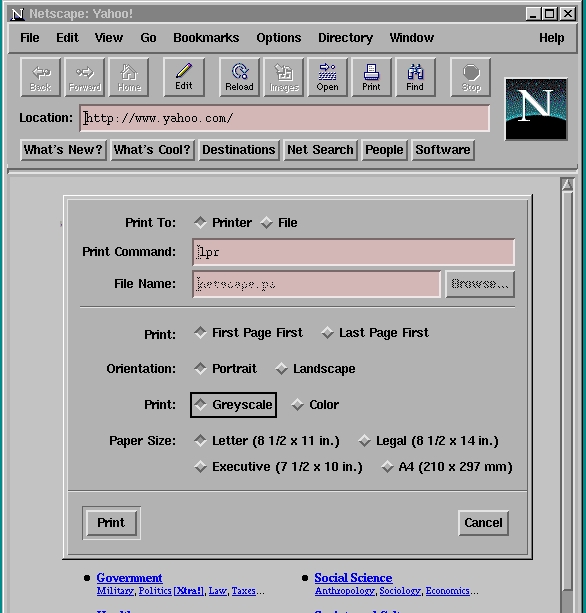Open the Options menu
The height and width of the screenshot is (613, 586).
pos(279,38)
